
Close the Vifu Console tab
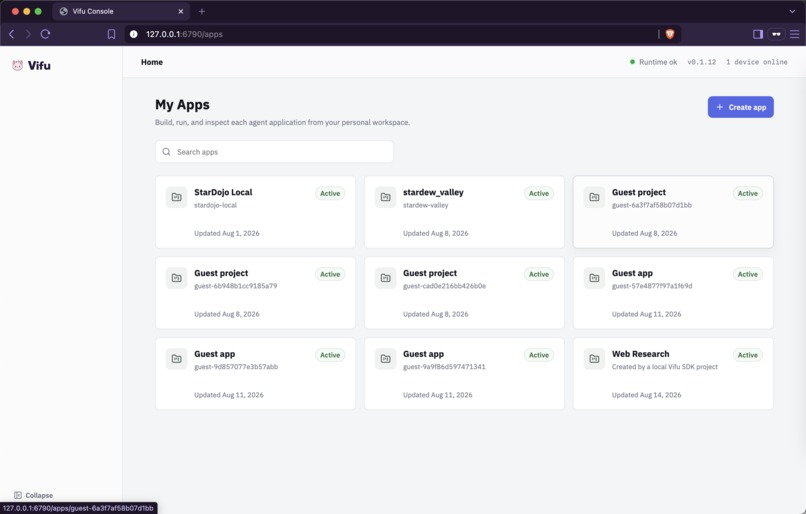[180, 11]
